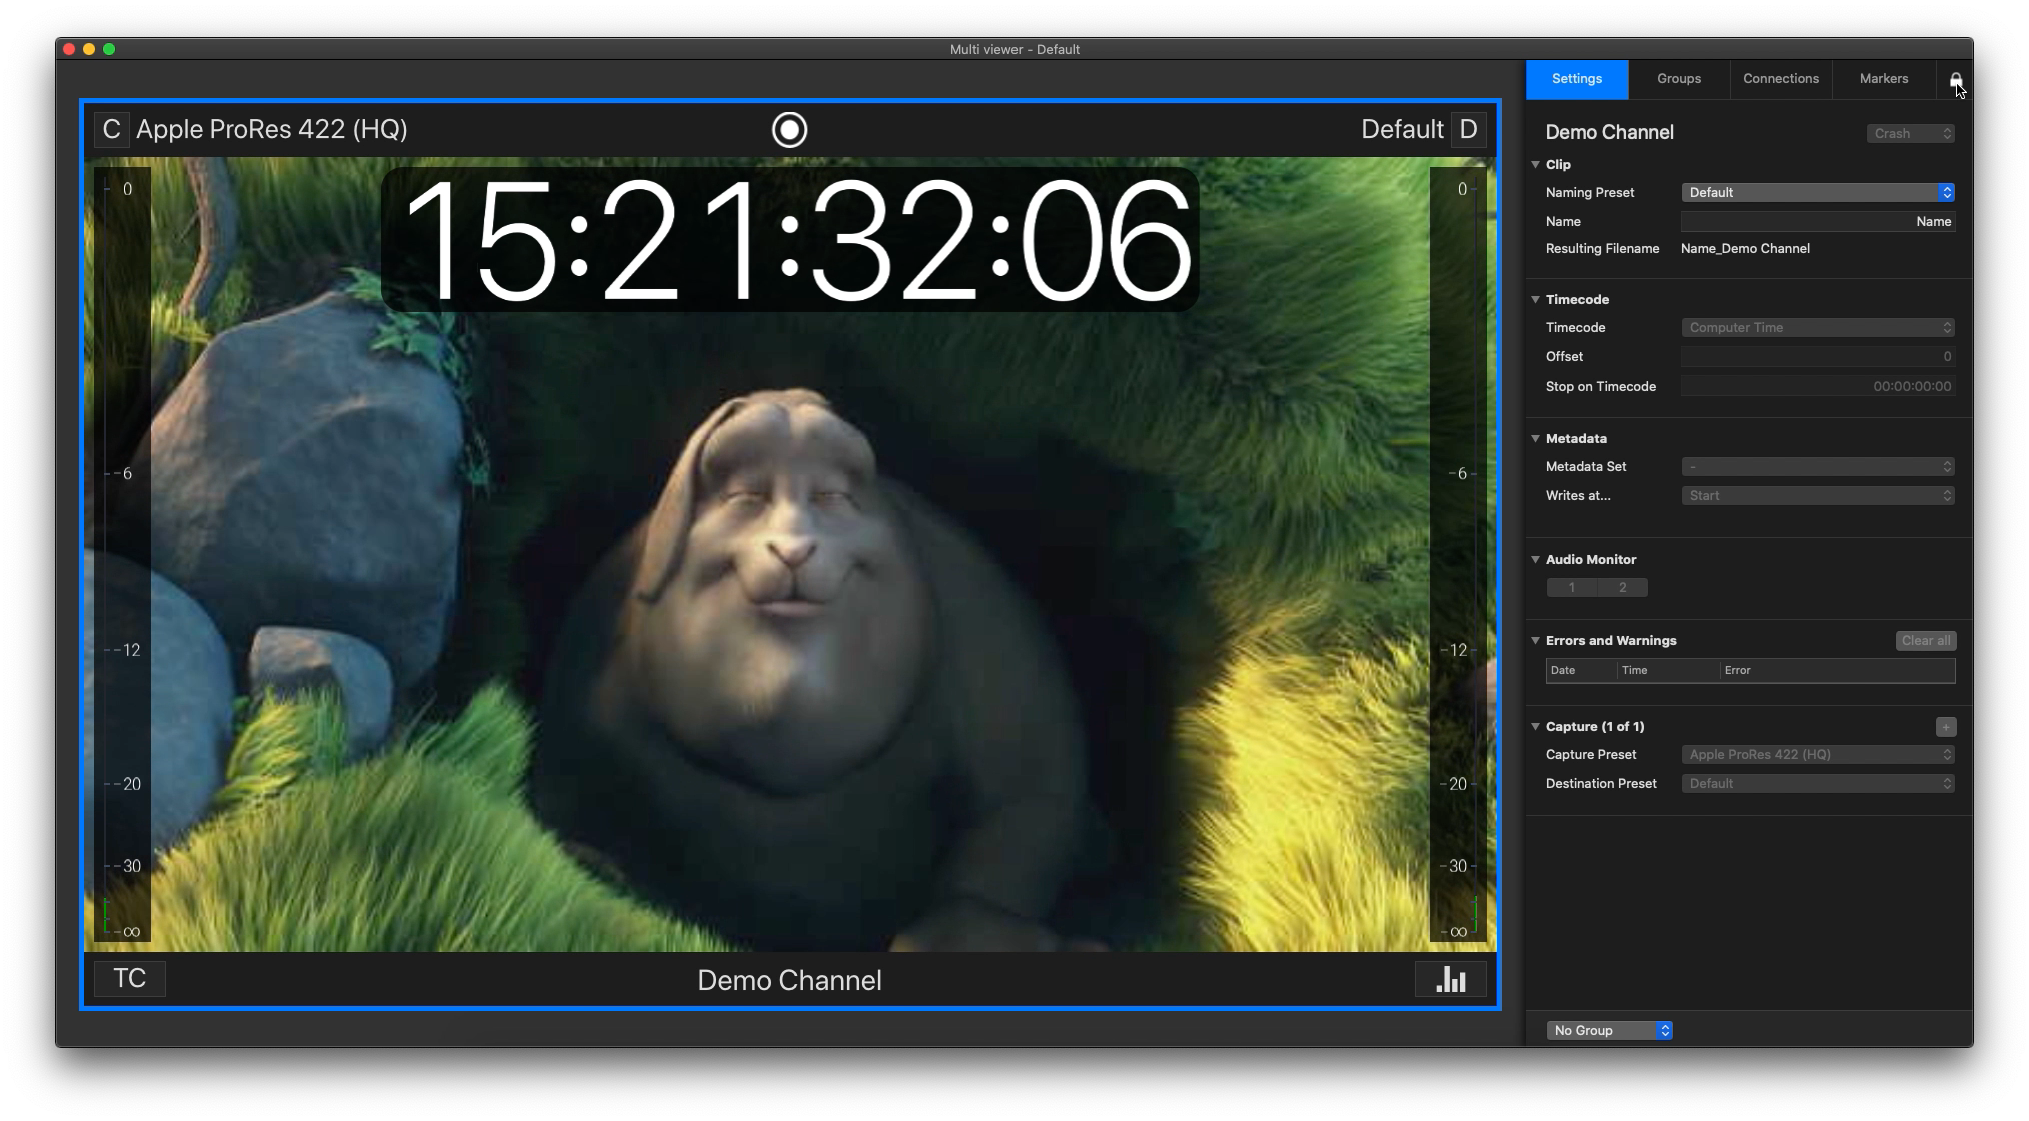Open the Connections tab
2029x1121 pixels.
point(1781,79)
